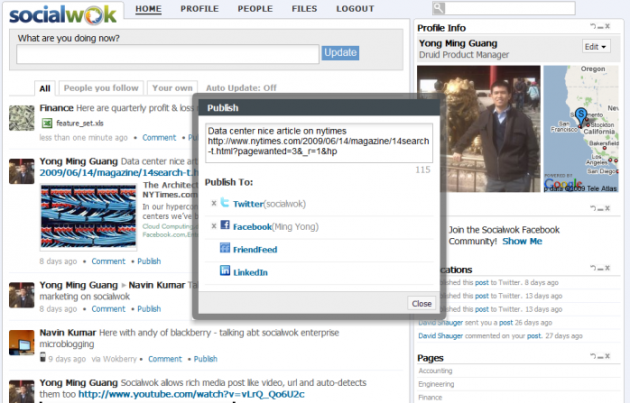Image resolution: width=630 pixels, height=403 pixels.
Task: Close the Publish dialog with Close button
Action: [421, 304]
